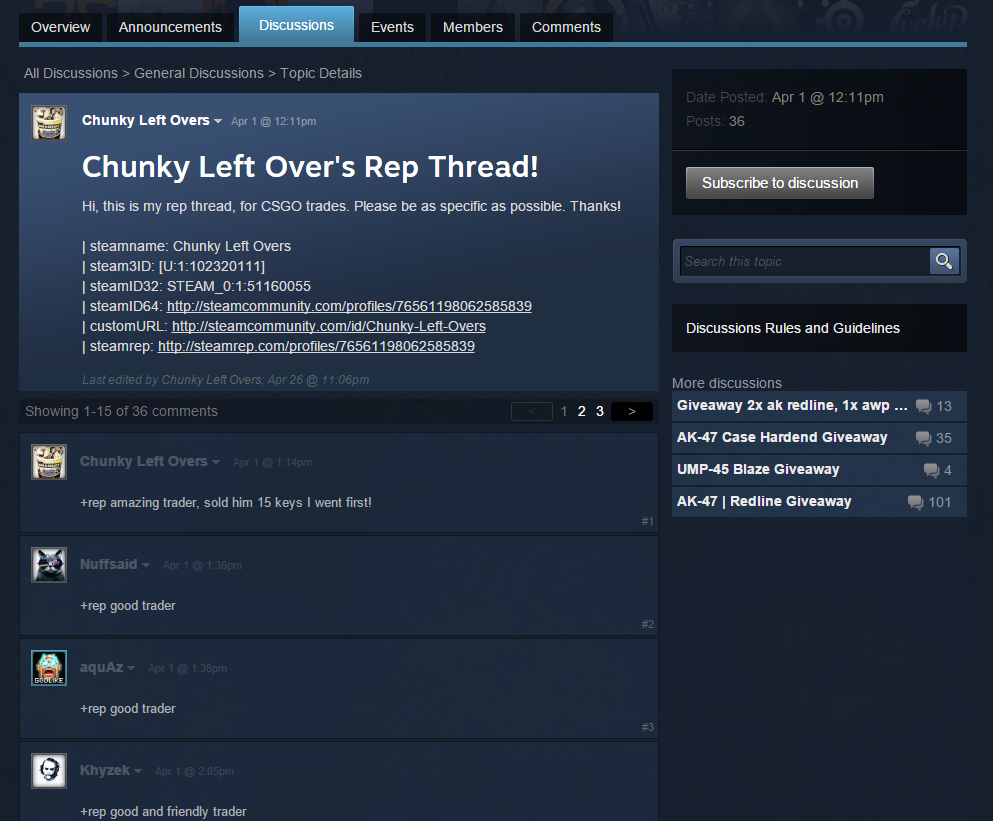Open Chunky Left Overs' avatar in original post

49,123
